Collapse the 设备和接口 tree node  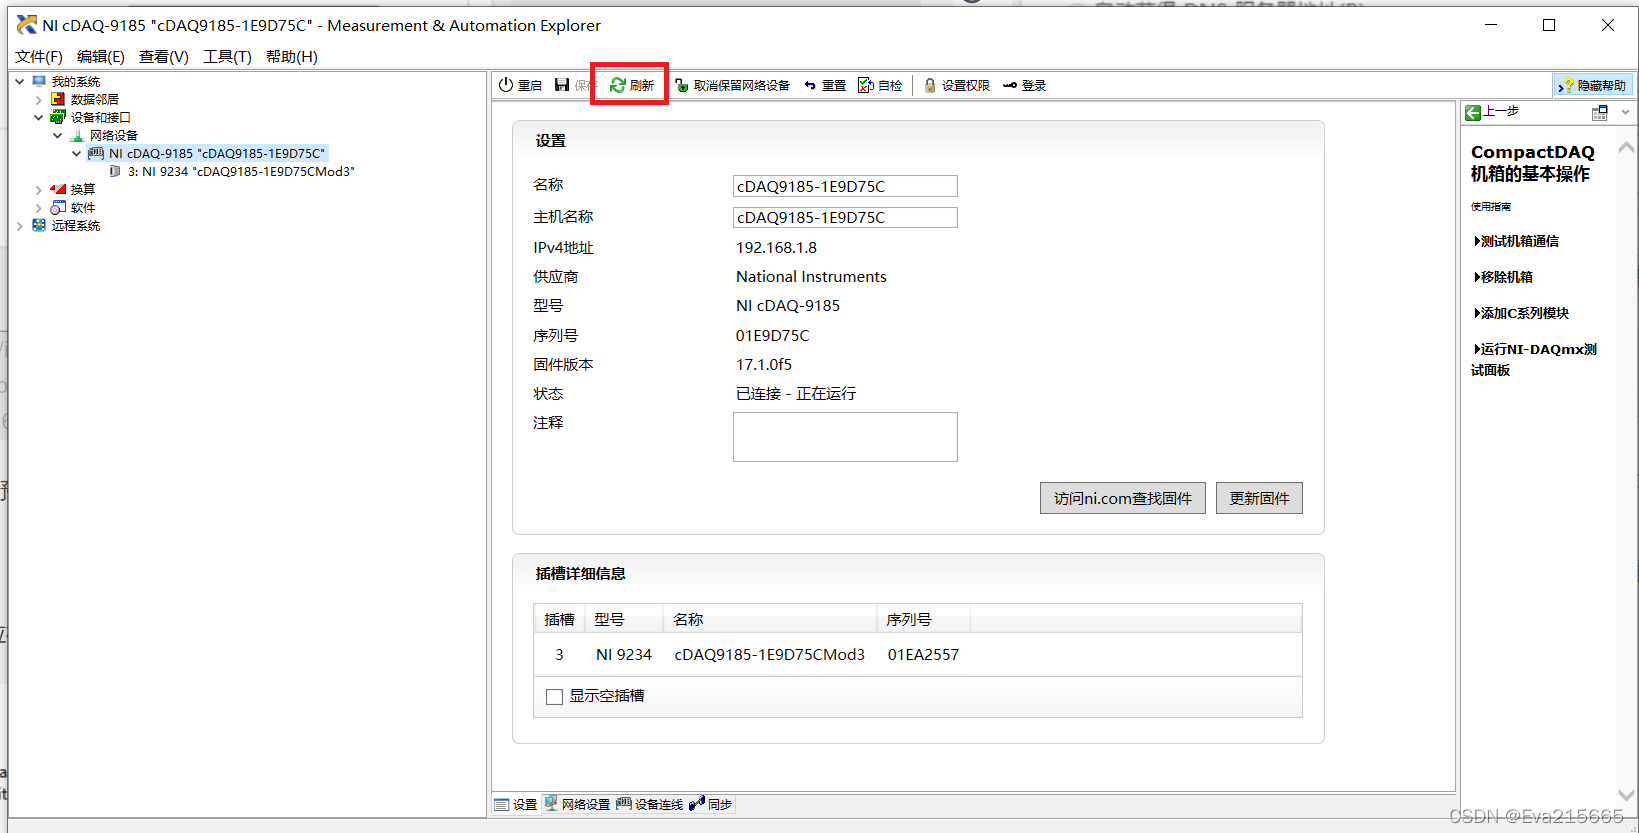point(38,117)
